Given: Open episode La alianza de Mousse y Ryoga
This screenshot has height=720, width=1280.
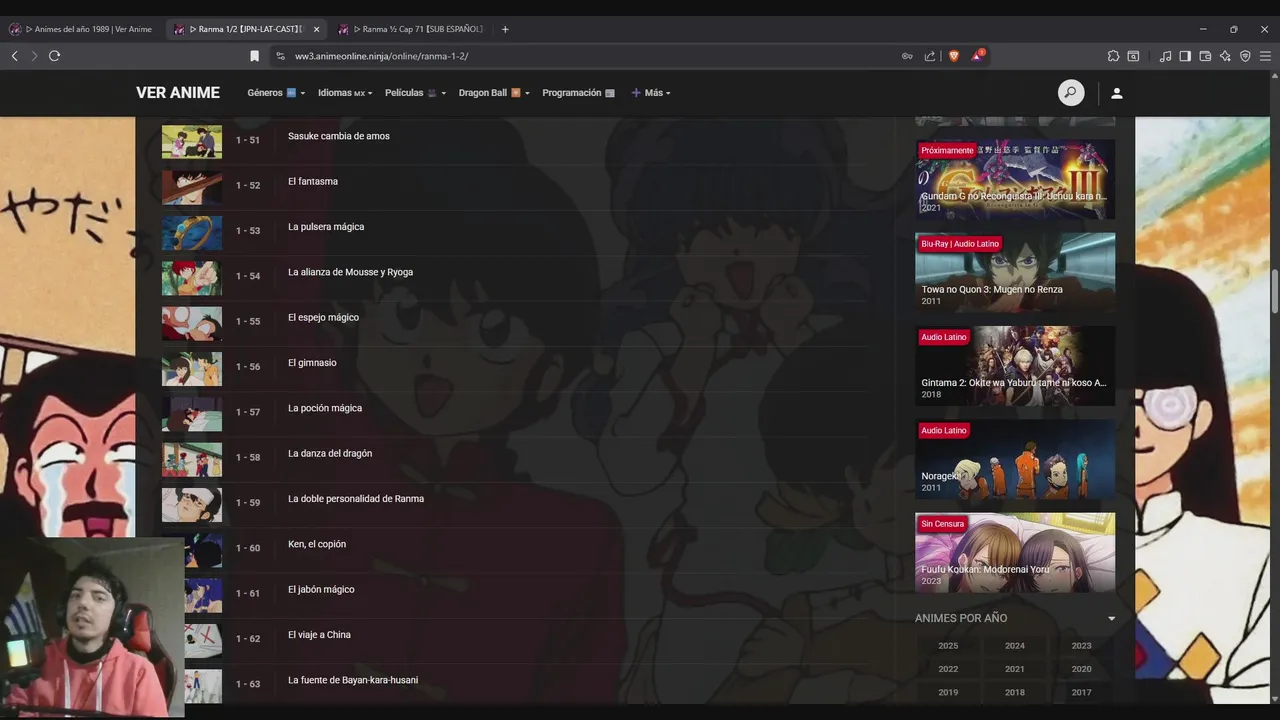Looking at the screenshot, I should [350, 272].
